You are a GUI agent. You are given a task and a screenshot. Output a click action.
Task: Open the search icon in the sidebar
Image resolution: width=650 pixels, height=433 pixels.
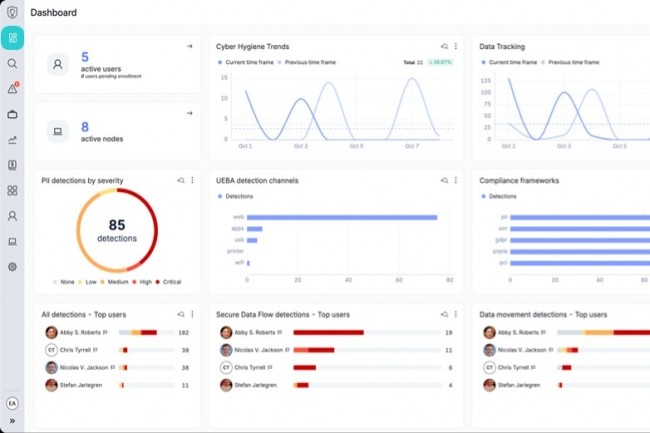12,63
